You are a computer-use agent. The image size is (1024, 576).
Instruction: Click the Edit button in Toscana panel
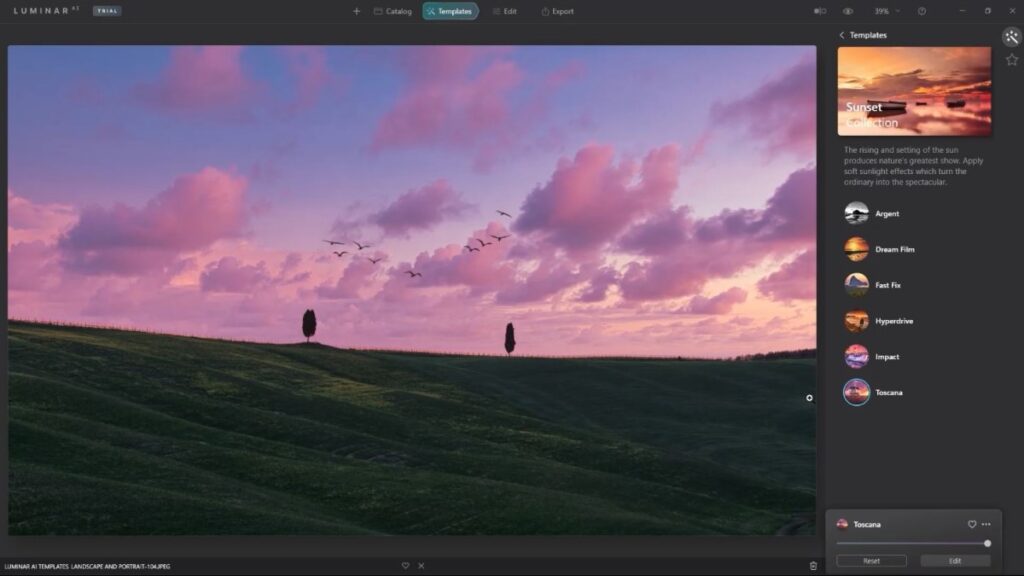pyautogui.click(x=955, y=561)
